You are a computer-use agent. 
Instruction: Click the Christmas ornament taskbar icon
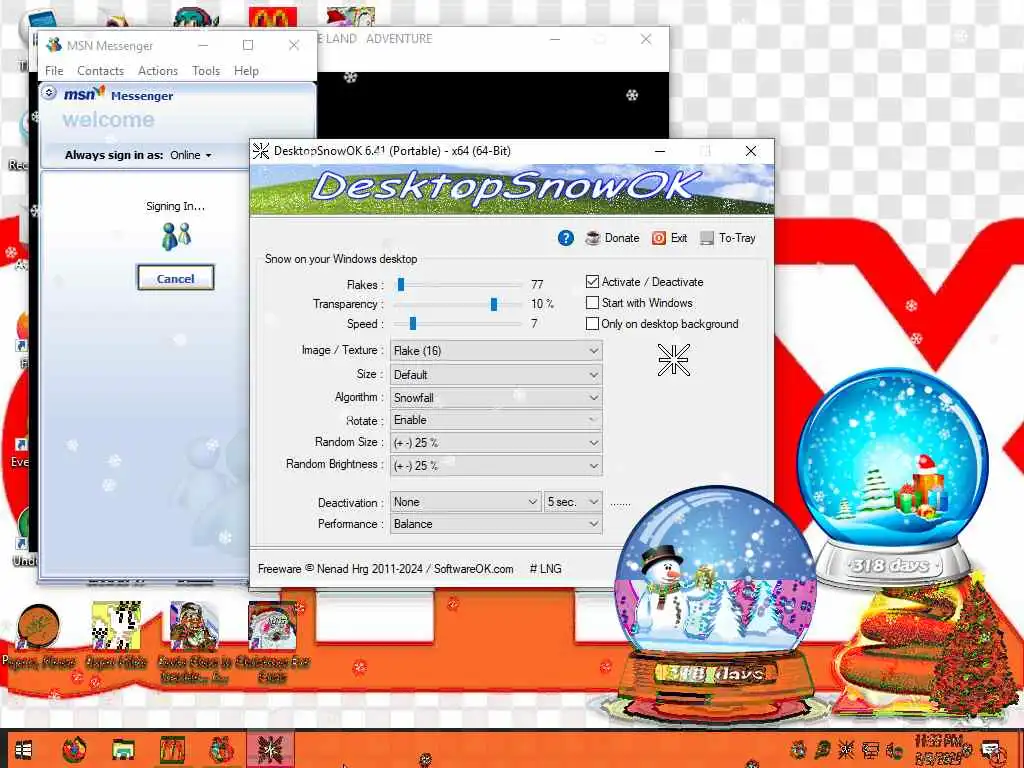coord(221,750)
